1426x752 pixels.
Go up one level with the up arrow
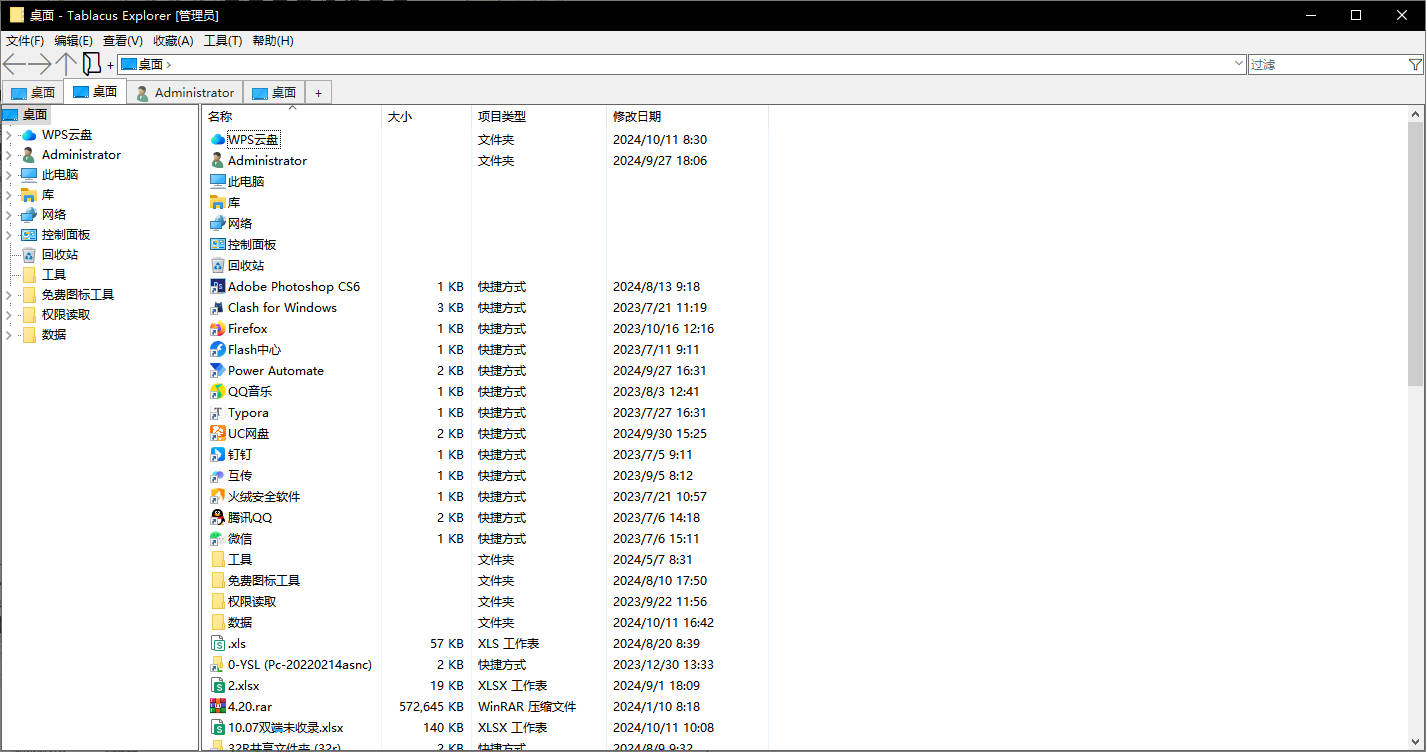pos(66,64)
